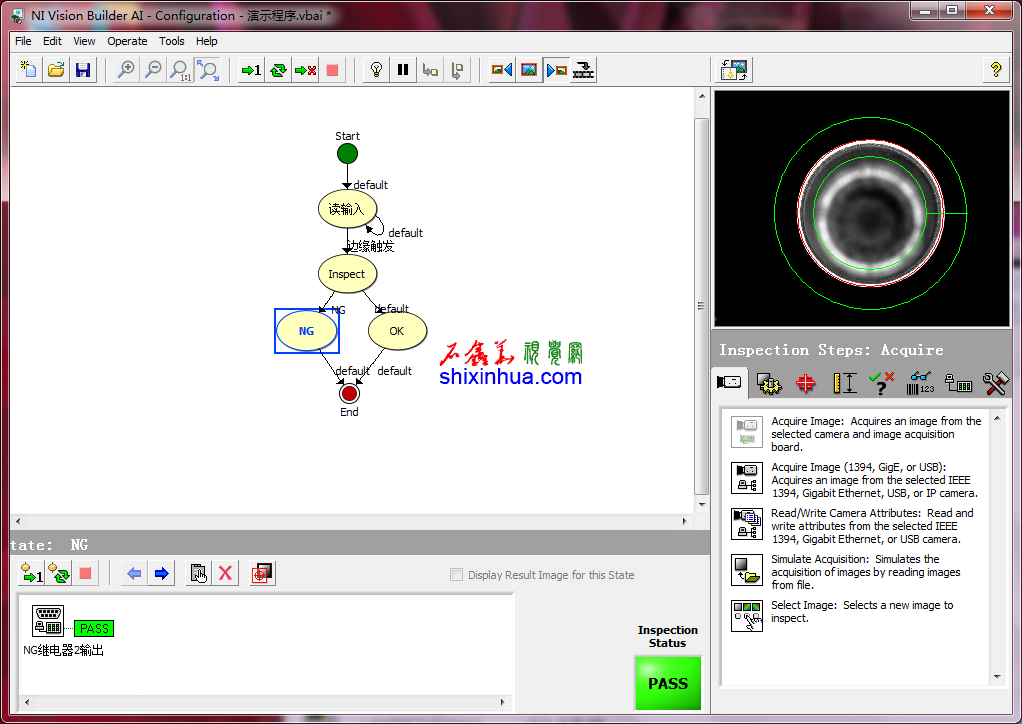The image size is (1022, 724).
Task: Select the OK state node
Action: 398,331
